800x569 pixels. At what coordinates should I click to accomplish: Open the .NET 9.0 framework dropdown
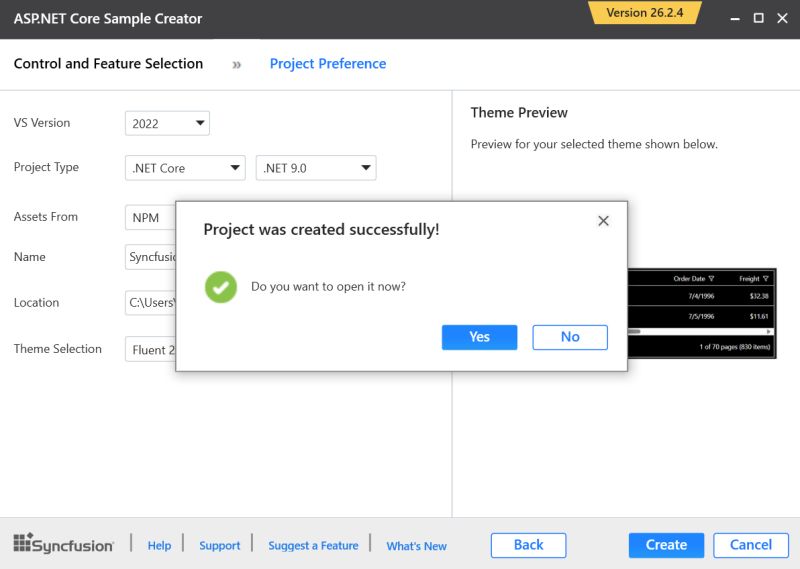pos(316,168)
